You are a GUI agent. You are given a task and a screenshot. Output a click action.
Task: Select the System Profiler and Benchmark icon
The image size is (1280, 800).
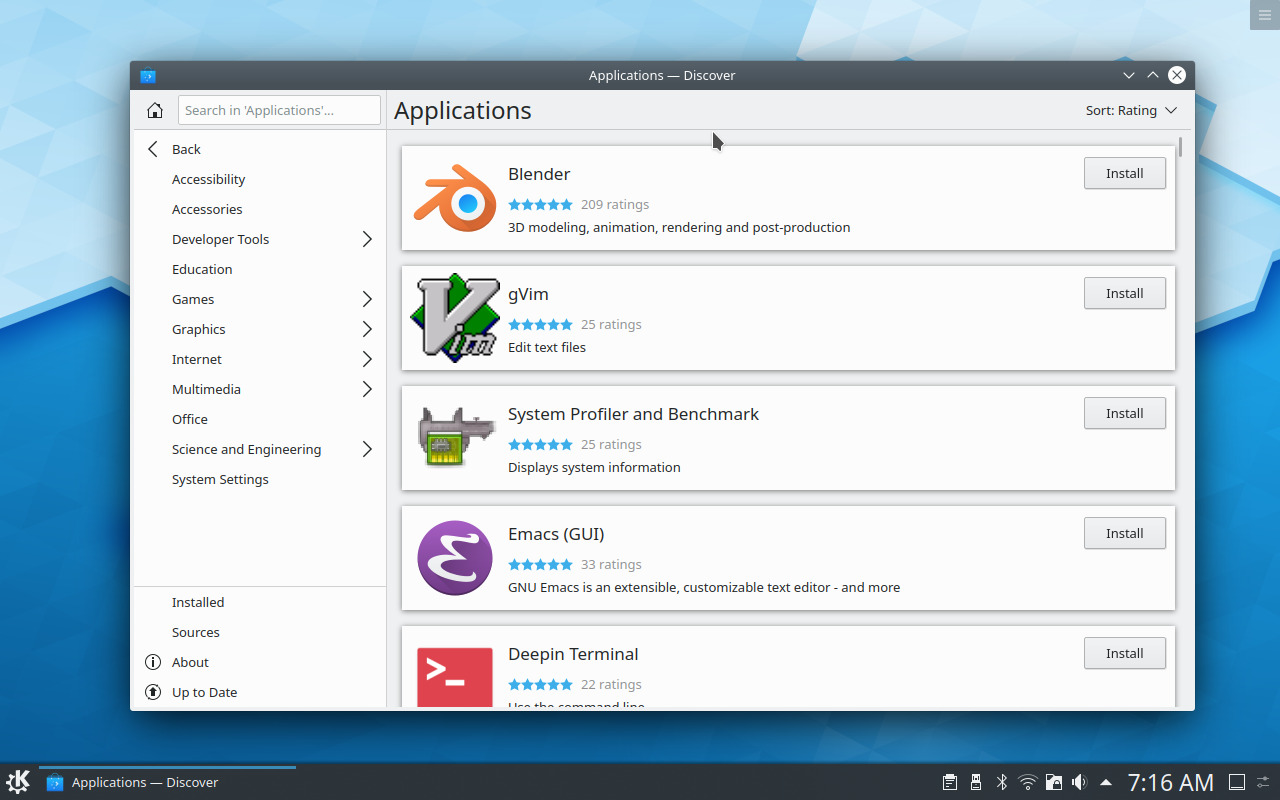(455, 438)
